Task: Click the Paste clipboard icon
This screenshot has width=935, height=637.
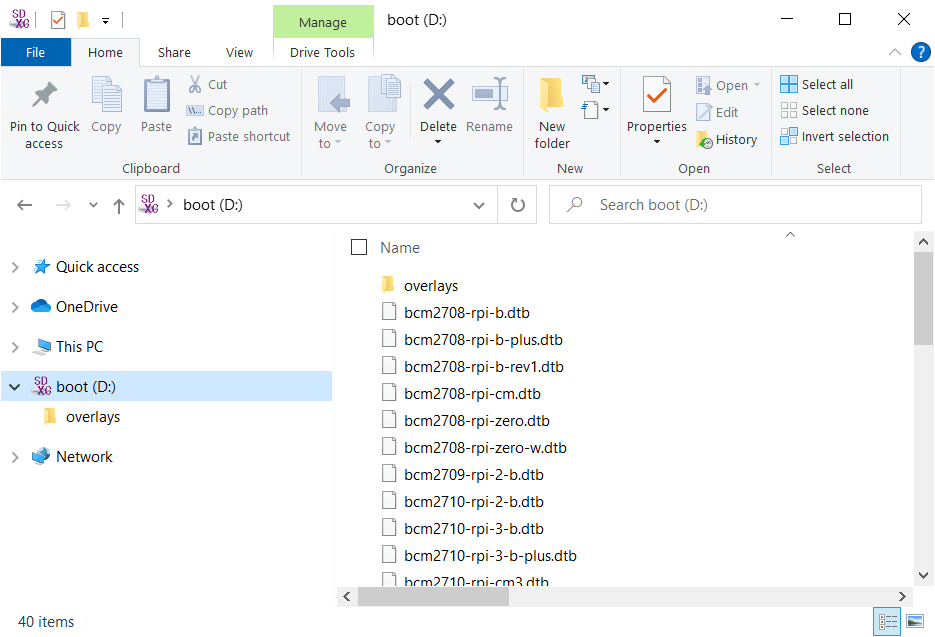Action: [156, 94]
